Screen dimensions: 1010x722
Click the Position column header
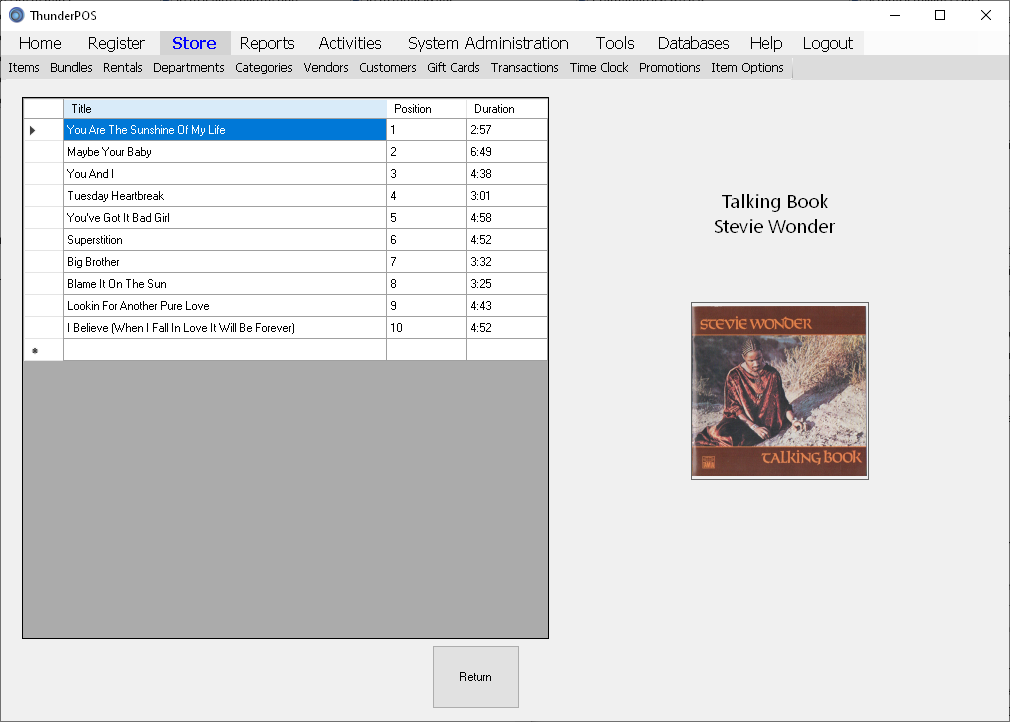426,108
